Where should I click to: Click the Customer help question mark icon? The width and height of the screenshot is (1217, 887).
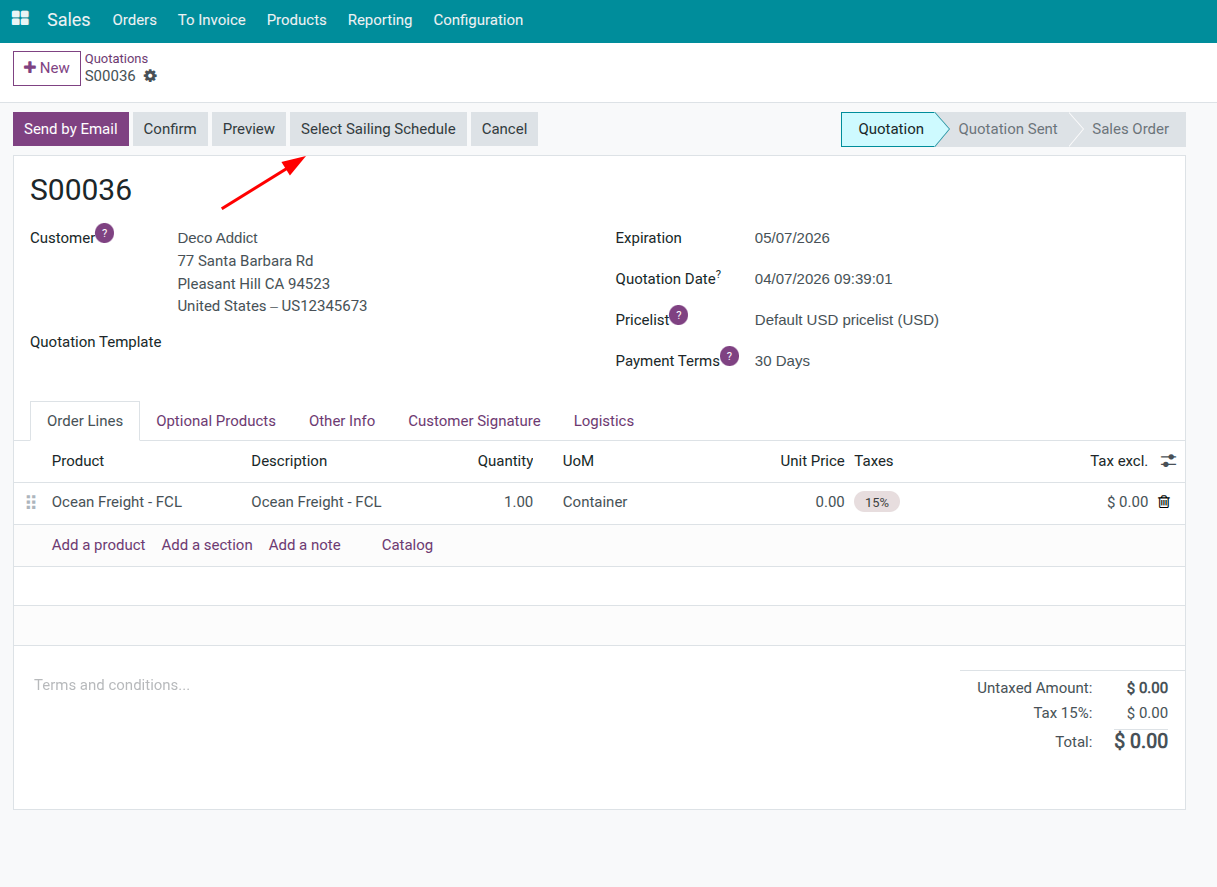pos(104,233)
